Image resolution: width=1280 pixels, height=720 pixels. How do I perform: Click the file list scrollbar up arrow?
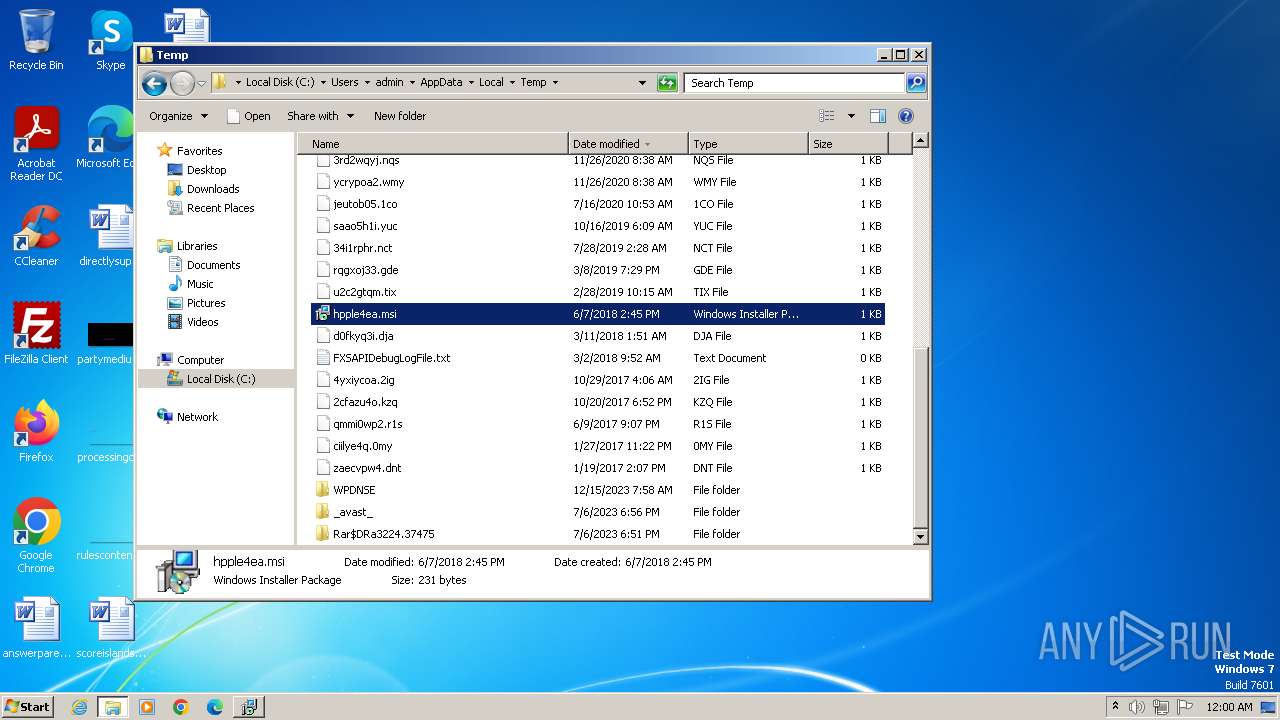[x=921, y=141]
